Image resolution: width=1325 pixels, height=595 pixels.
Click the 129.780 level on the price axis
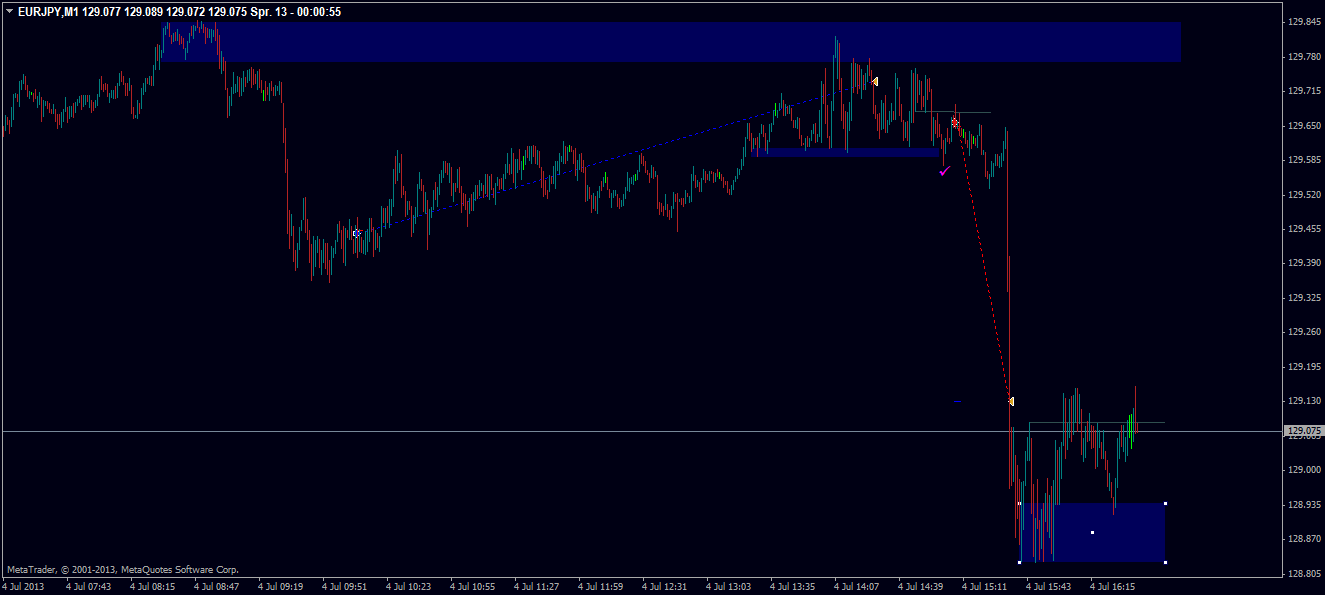click(1301, 57)
